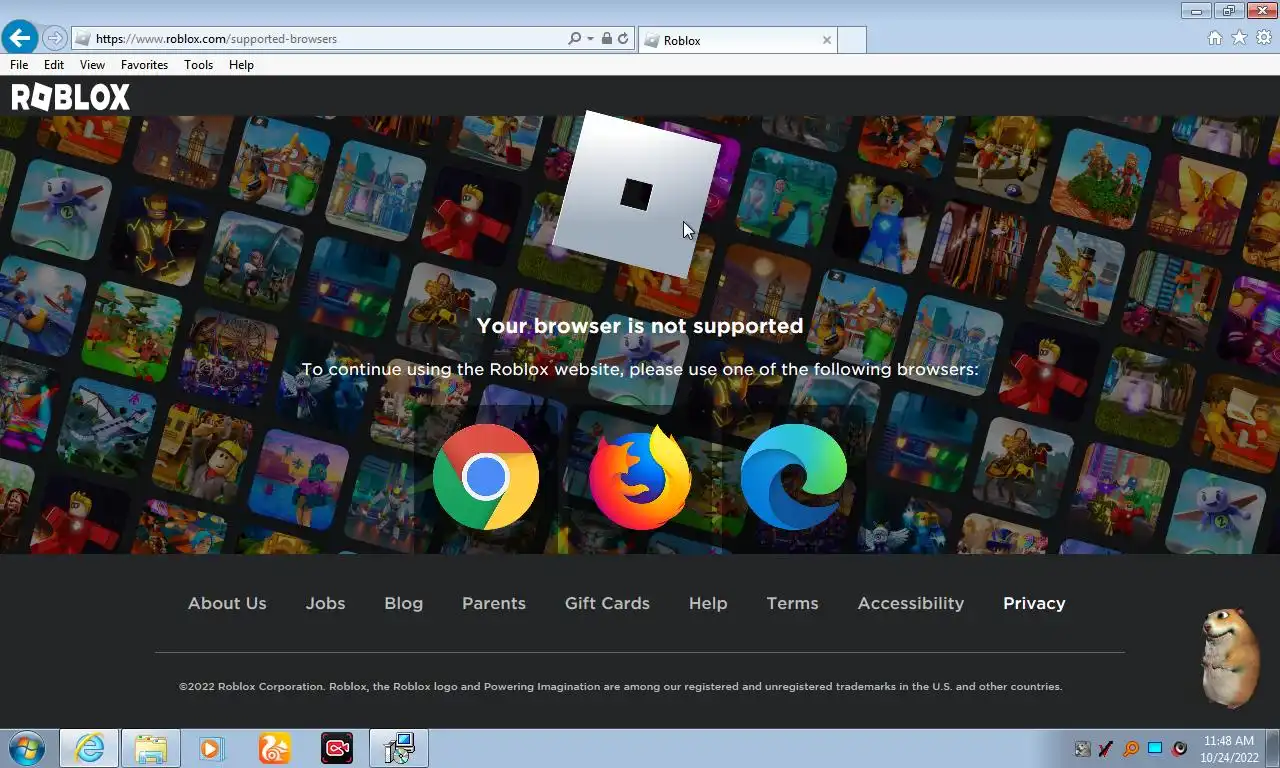Open a new blank tab
Viewport: 1280px width, 768px height.
click(x=851, y=40)
